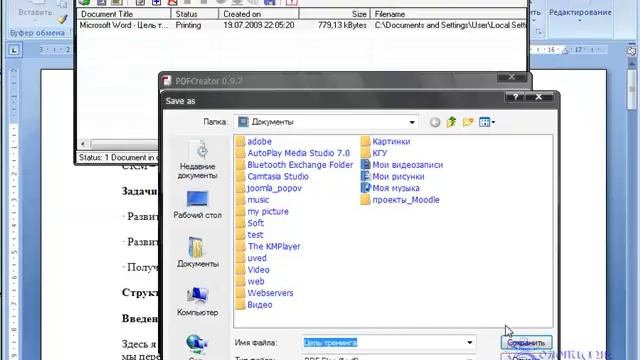Select the Мои рисунки folder

click(393, 177)
